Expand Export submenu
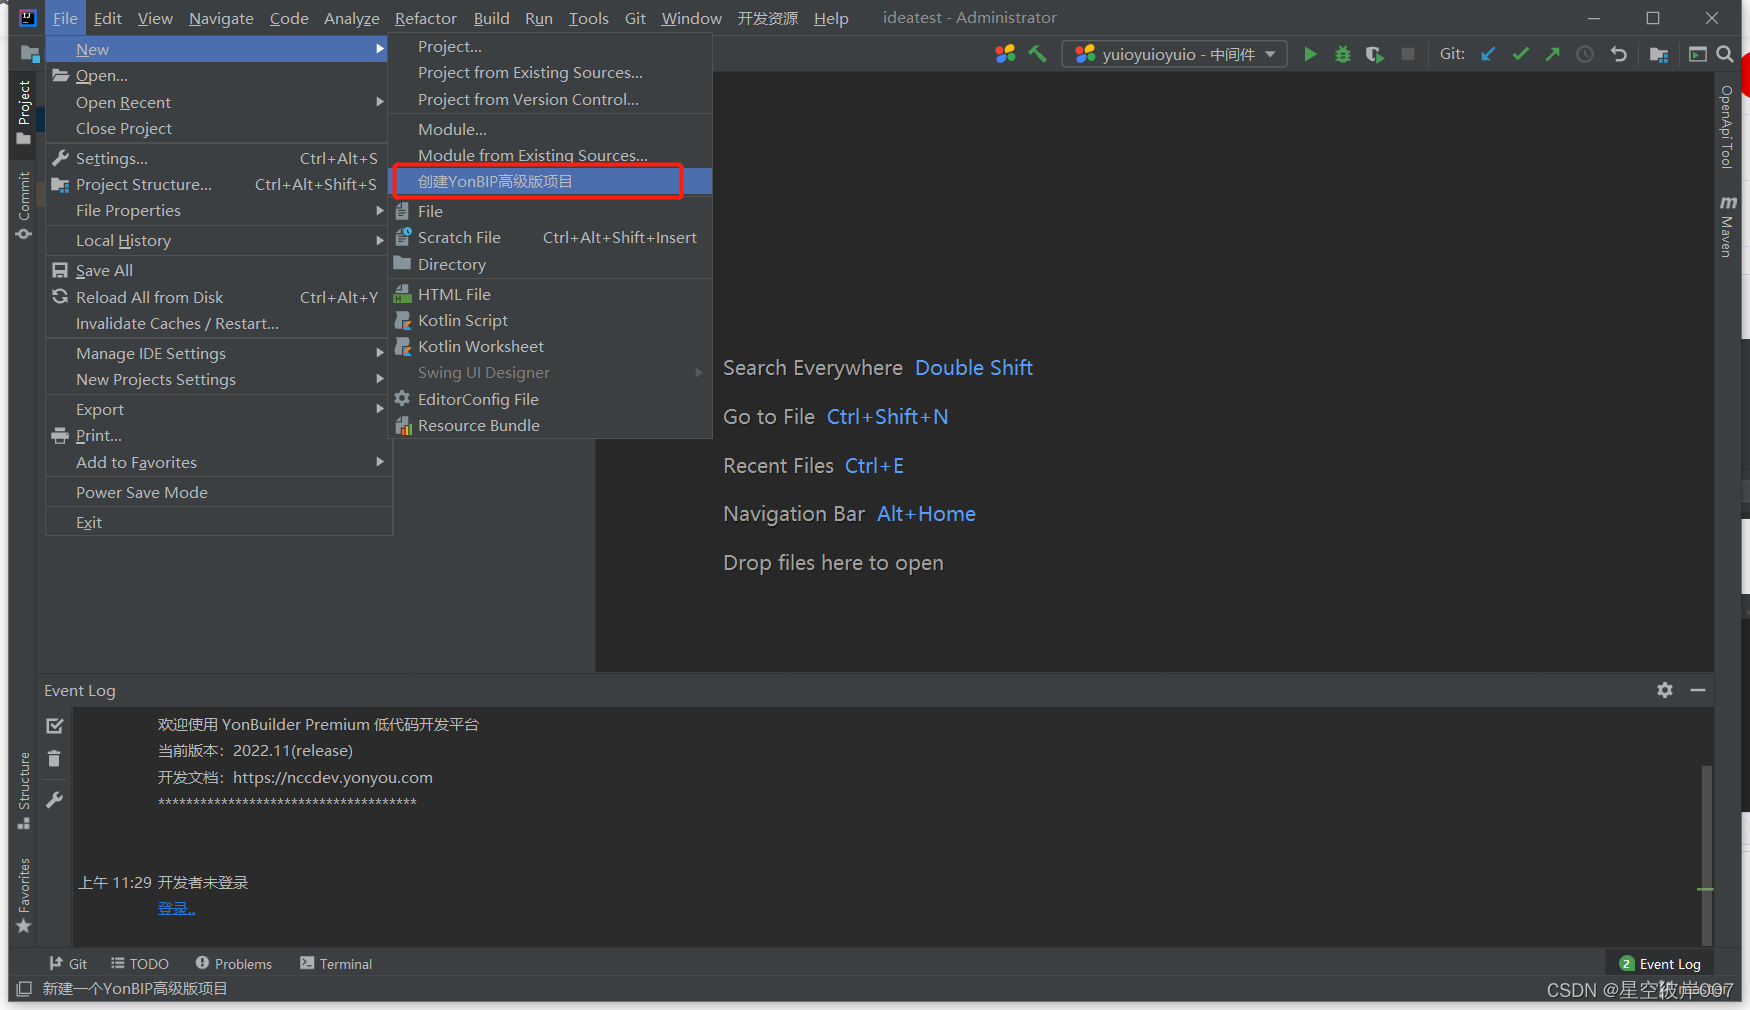 (218, 409)
